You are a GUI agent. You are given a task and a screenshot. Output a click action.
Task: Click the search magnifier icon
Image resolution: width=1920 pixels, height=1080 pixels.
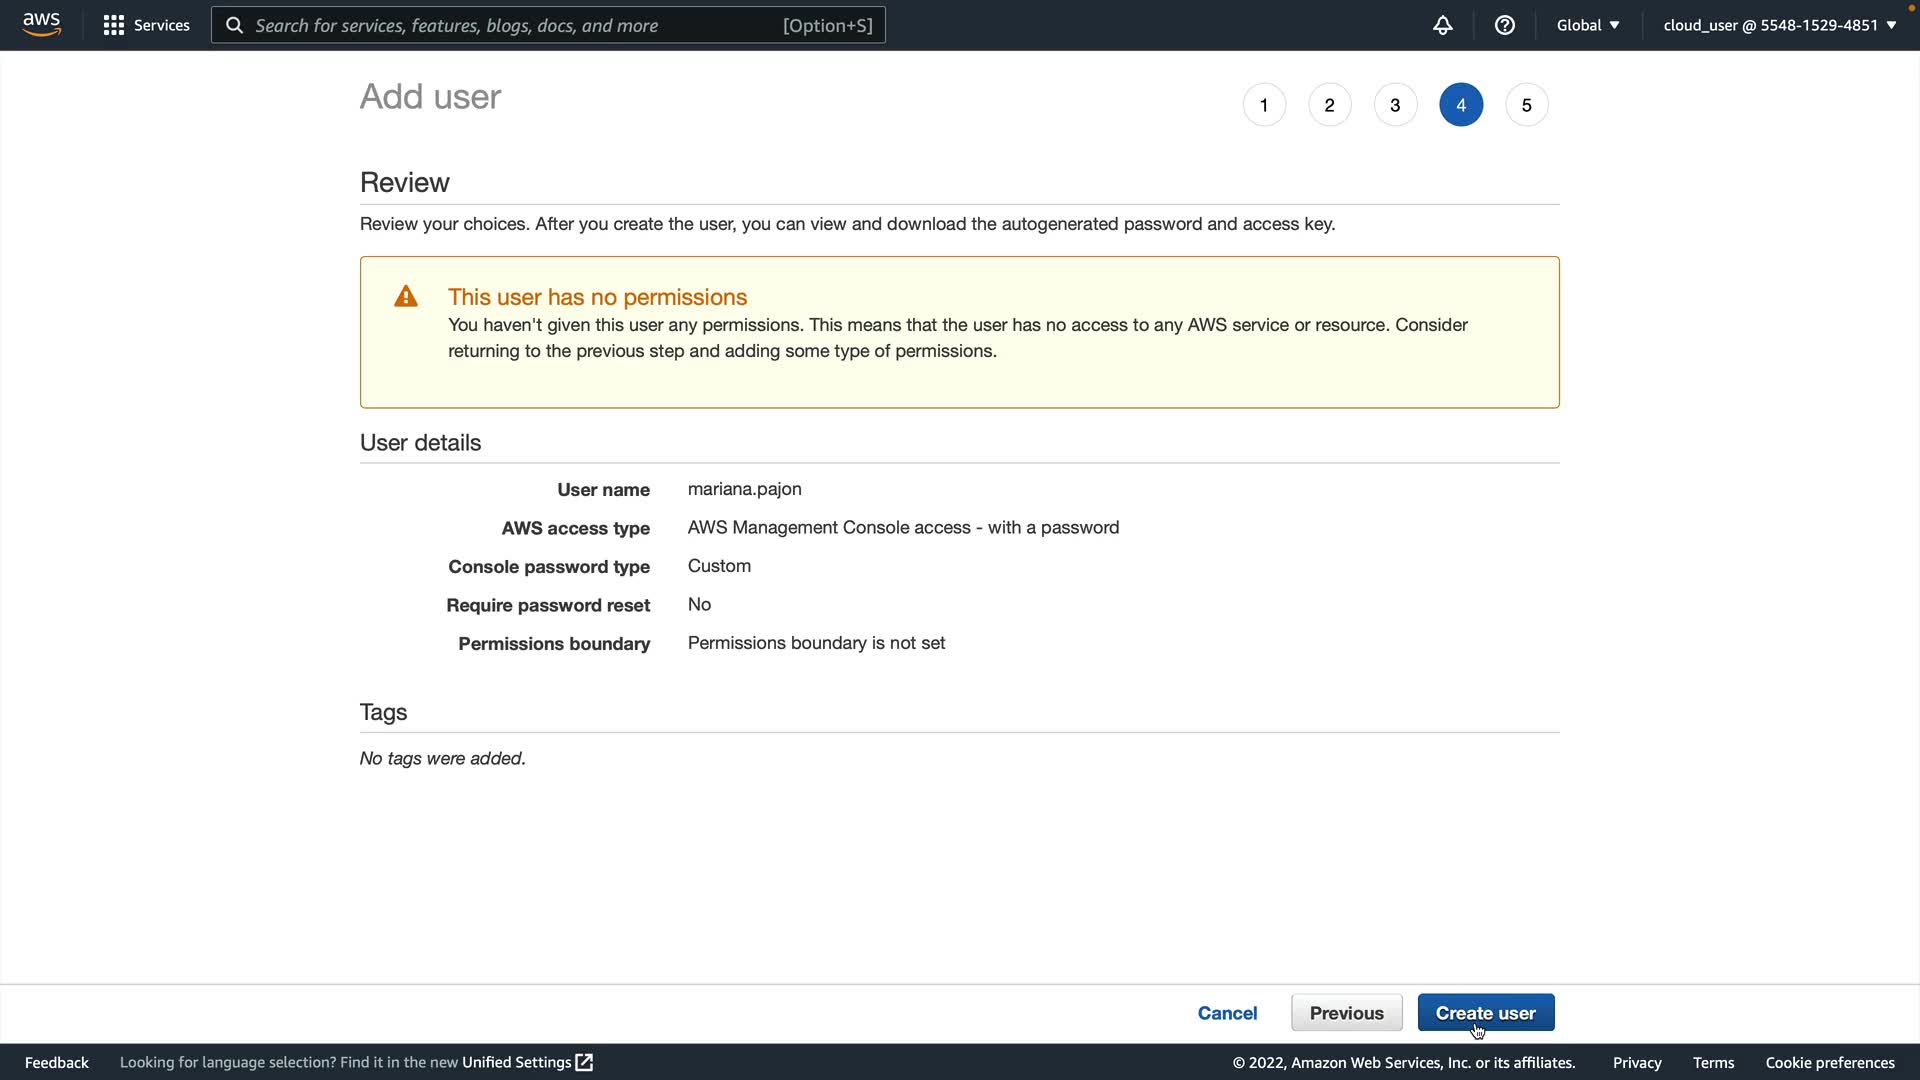point(234,25)
